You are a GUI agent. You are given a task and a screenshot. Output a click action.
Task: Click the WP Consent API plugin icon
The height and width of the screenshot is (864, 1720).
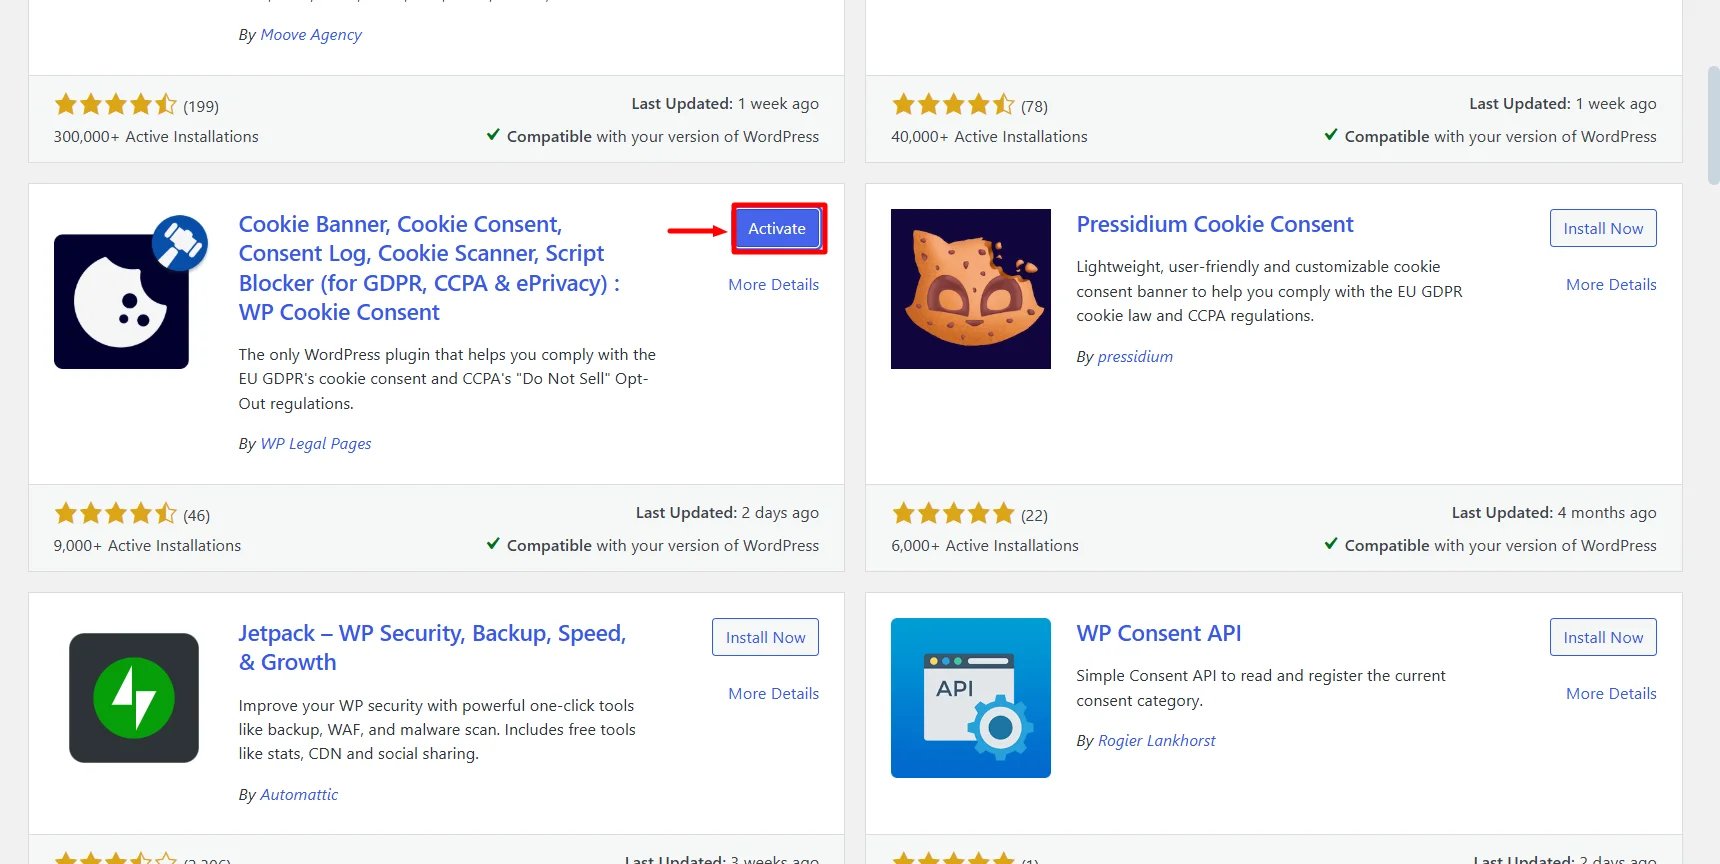(969, 697)
